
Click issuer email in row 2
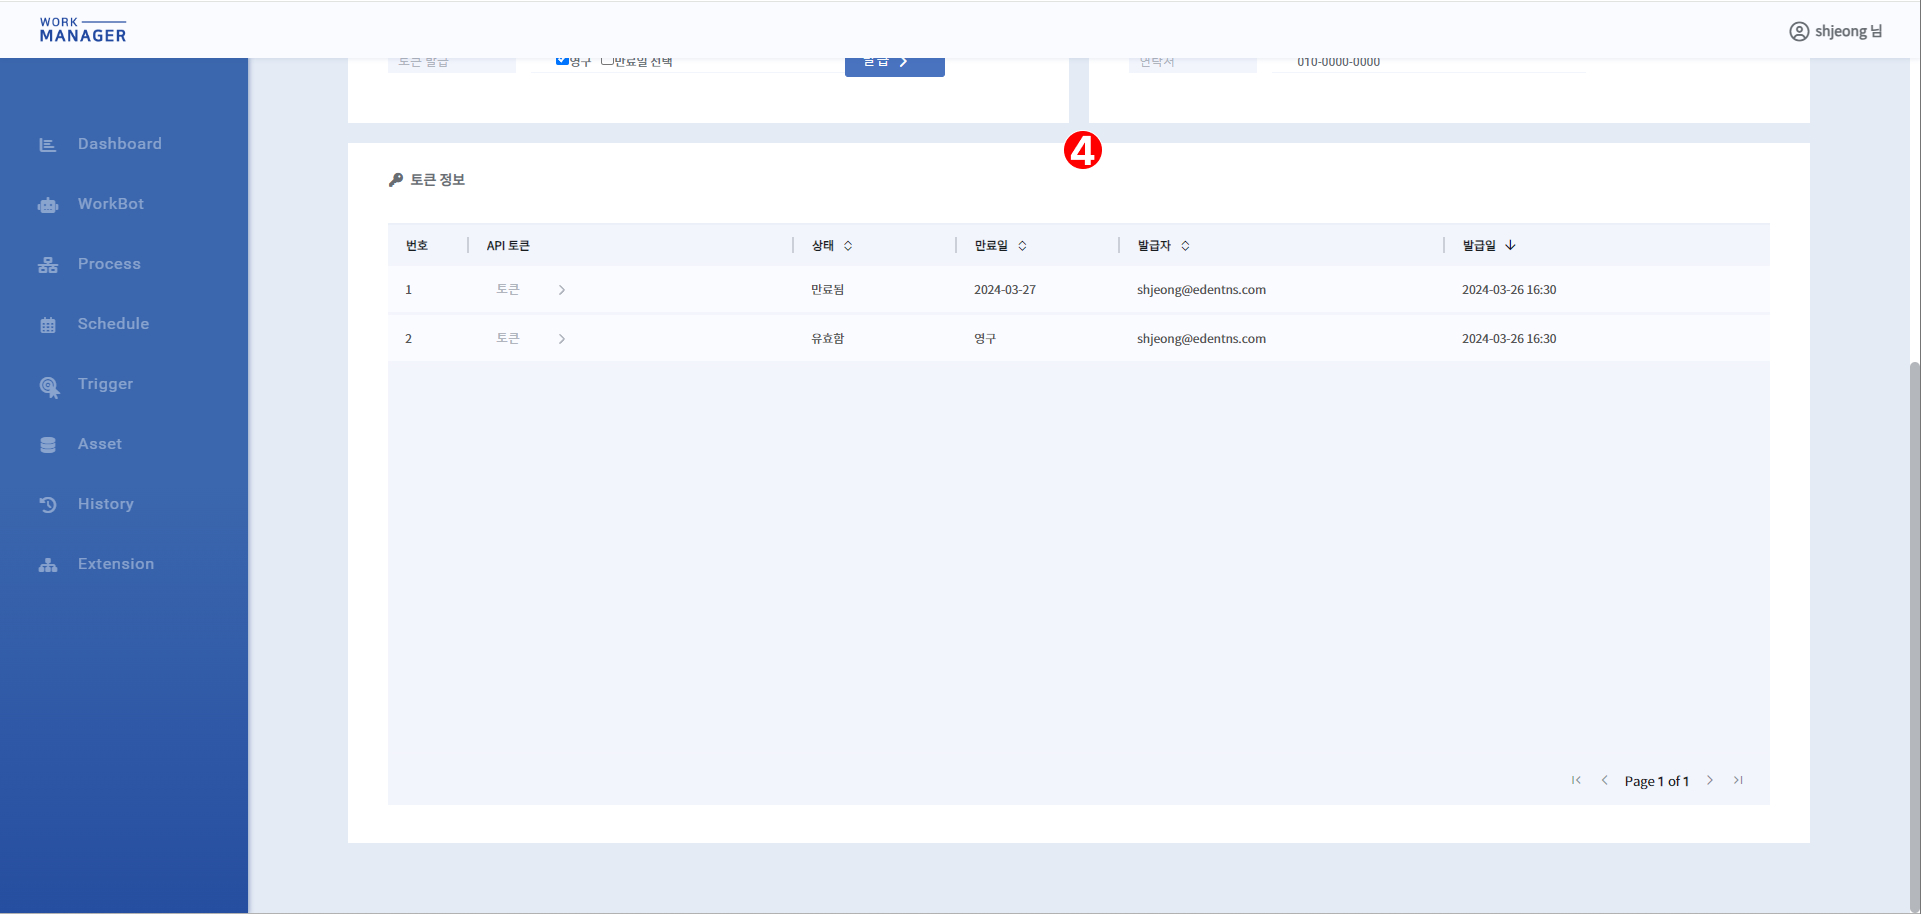pyautogui.click(x=1201, y=339)
